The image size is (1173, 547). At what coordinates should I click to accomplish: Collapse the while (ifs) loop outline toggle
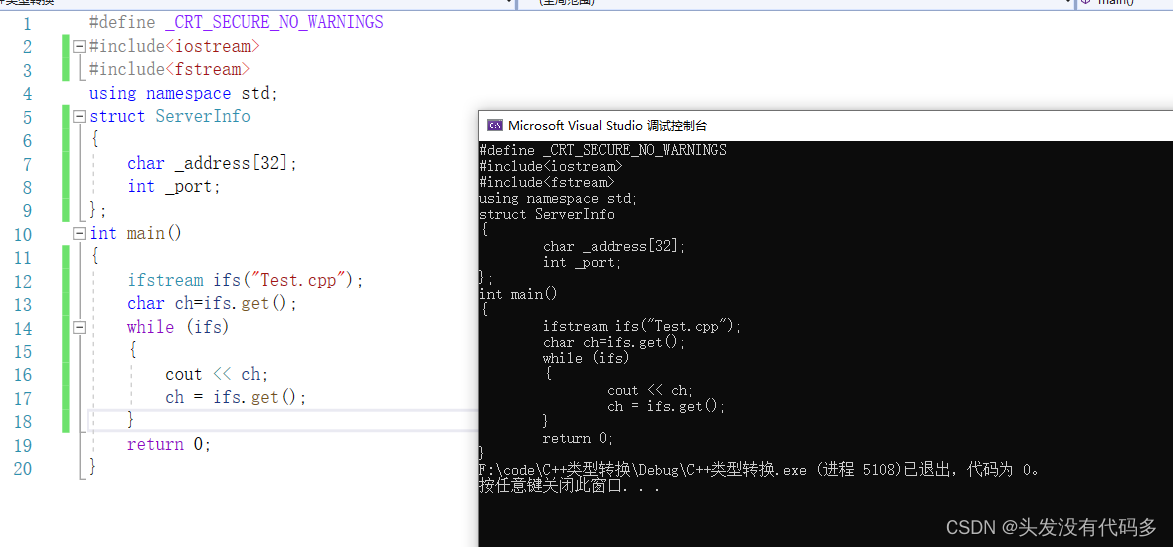tap(79, 327)
